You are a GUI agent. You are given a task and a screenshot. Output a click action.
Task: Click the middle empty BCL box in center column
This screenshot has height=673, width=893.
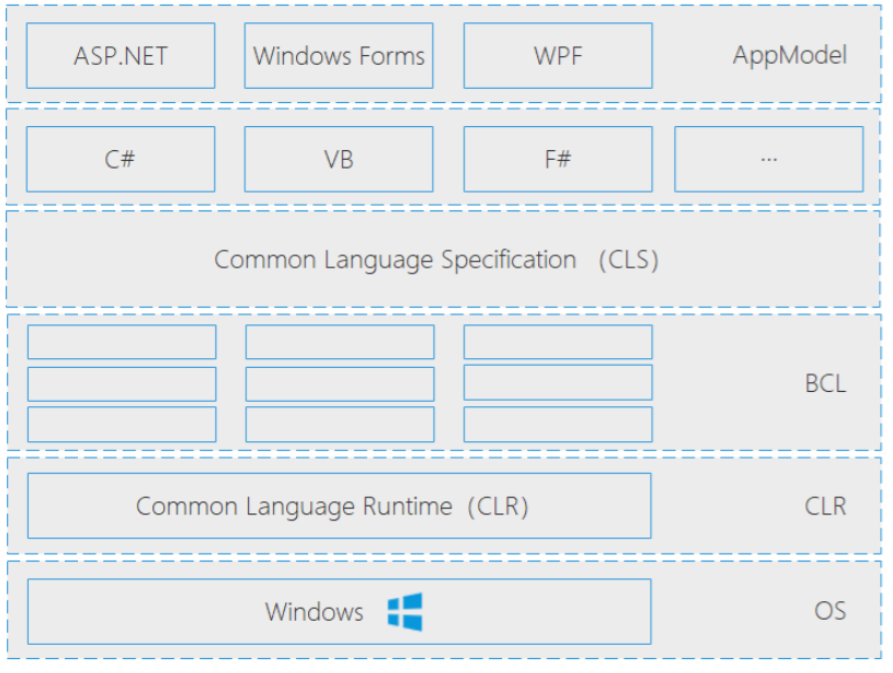tap(340, 383)
